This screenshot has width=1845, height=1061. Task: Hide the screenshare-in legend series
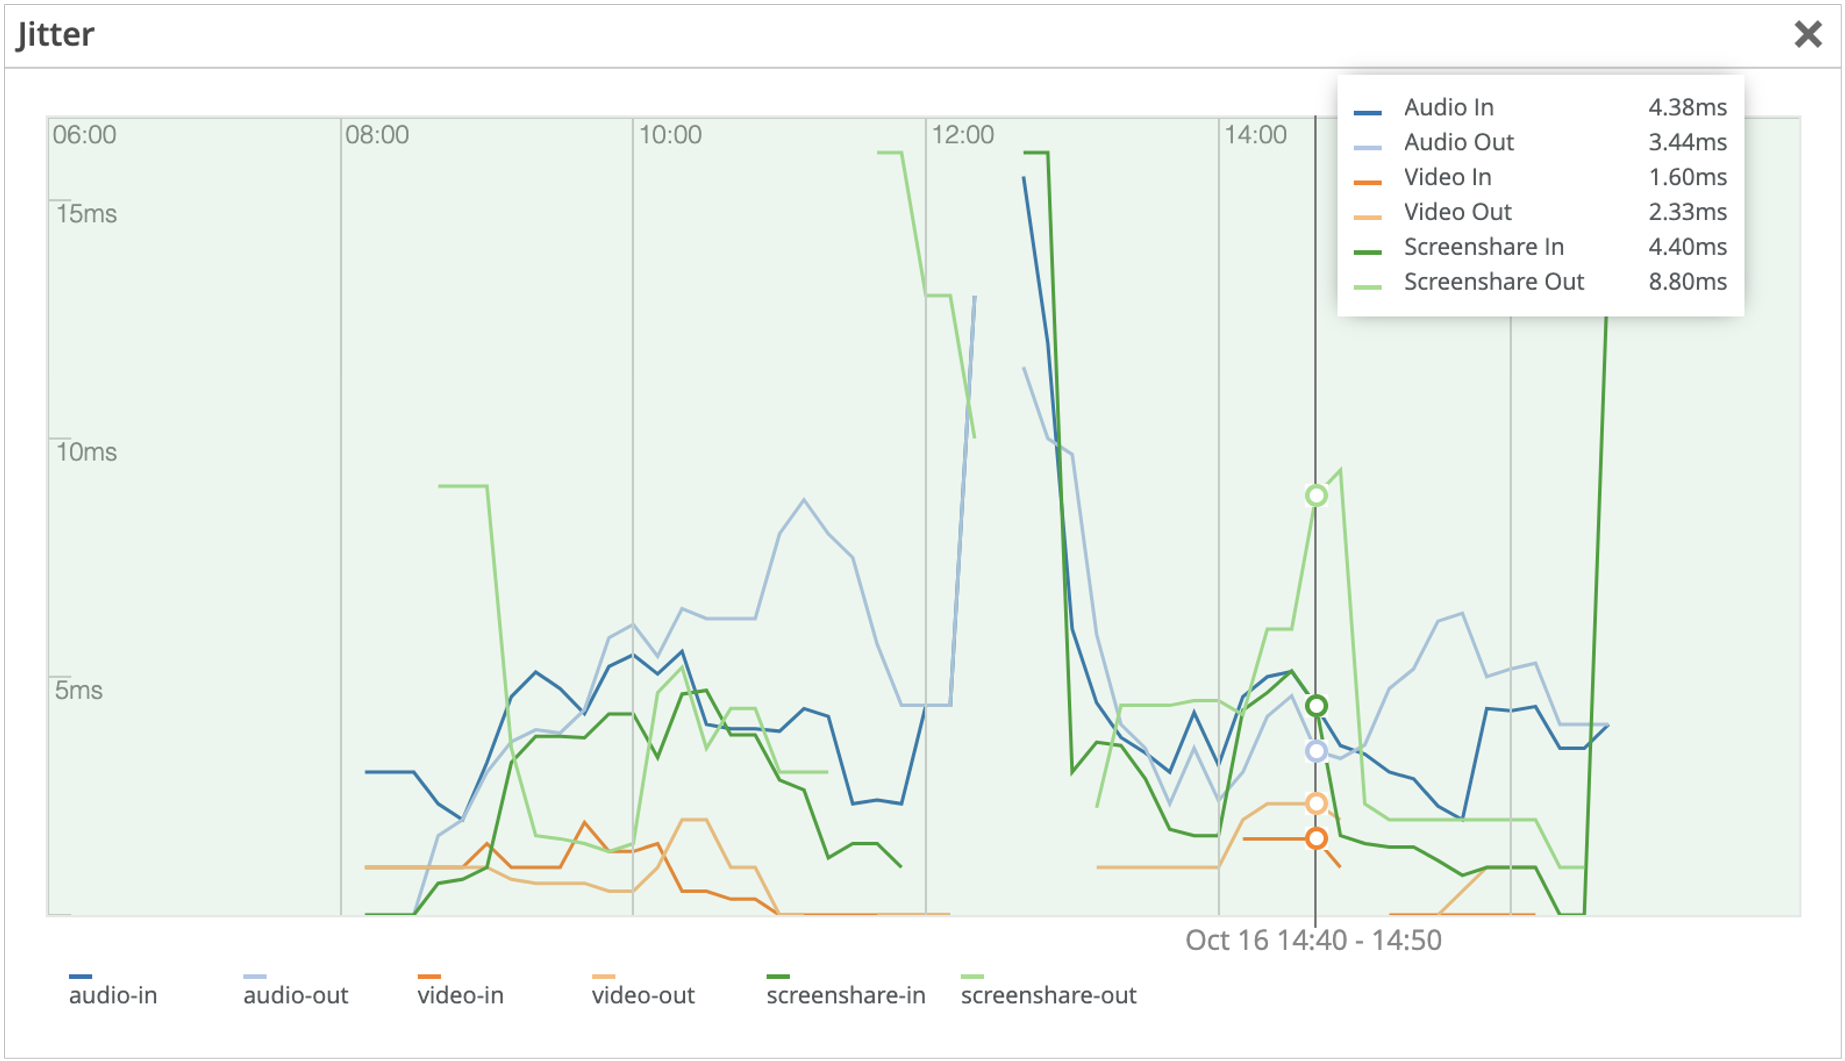[x=845, y=995]
